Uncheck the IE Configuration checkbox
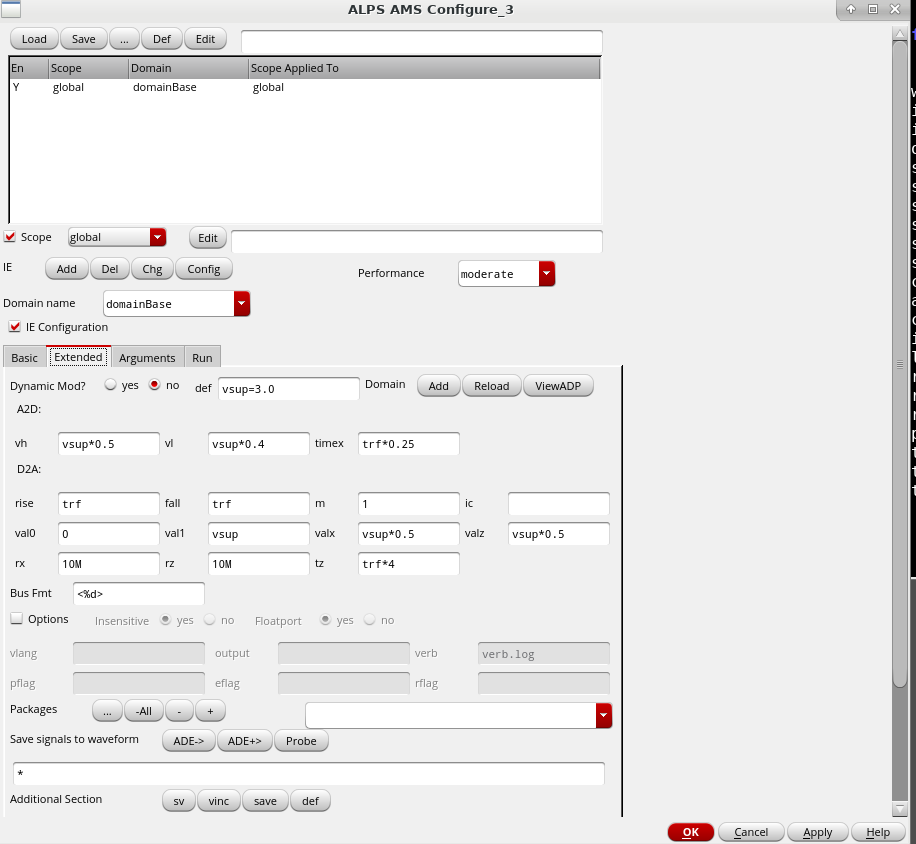 [x=15, y=327]
